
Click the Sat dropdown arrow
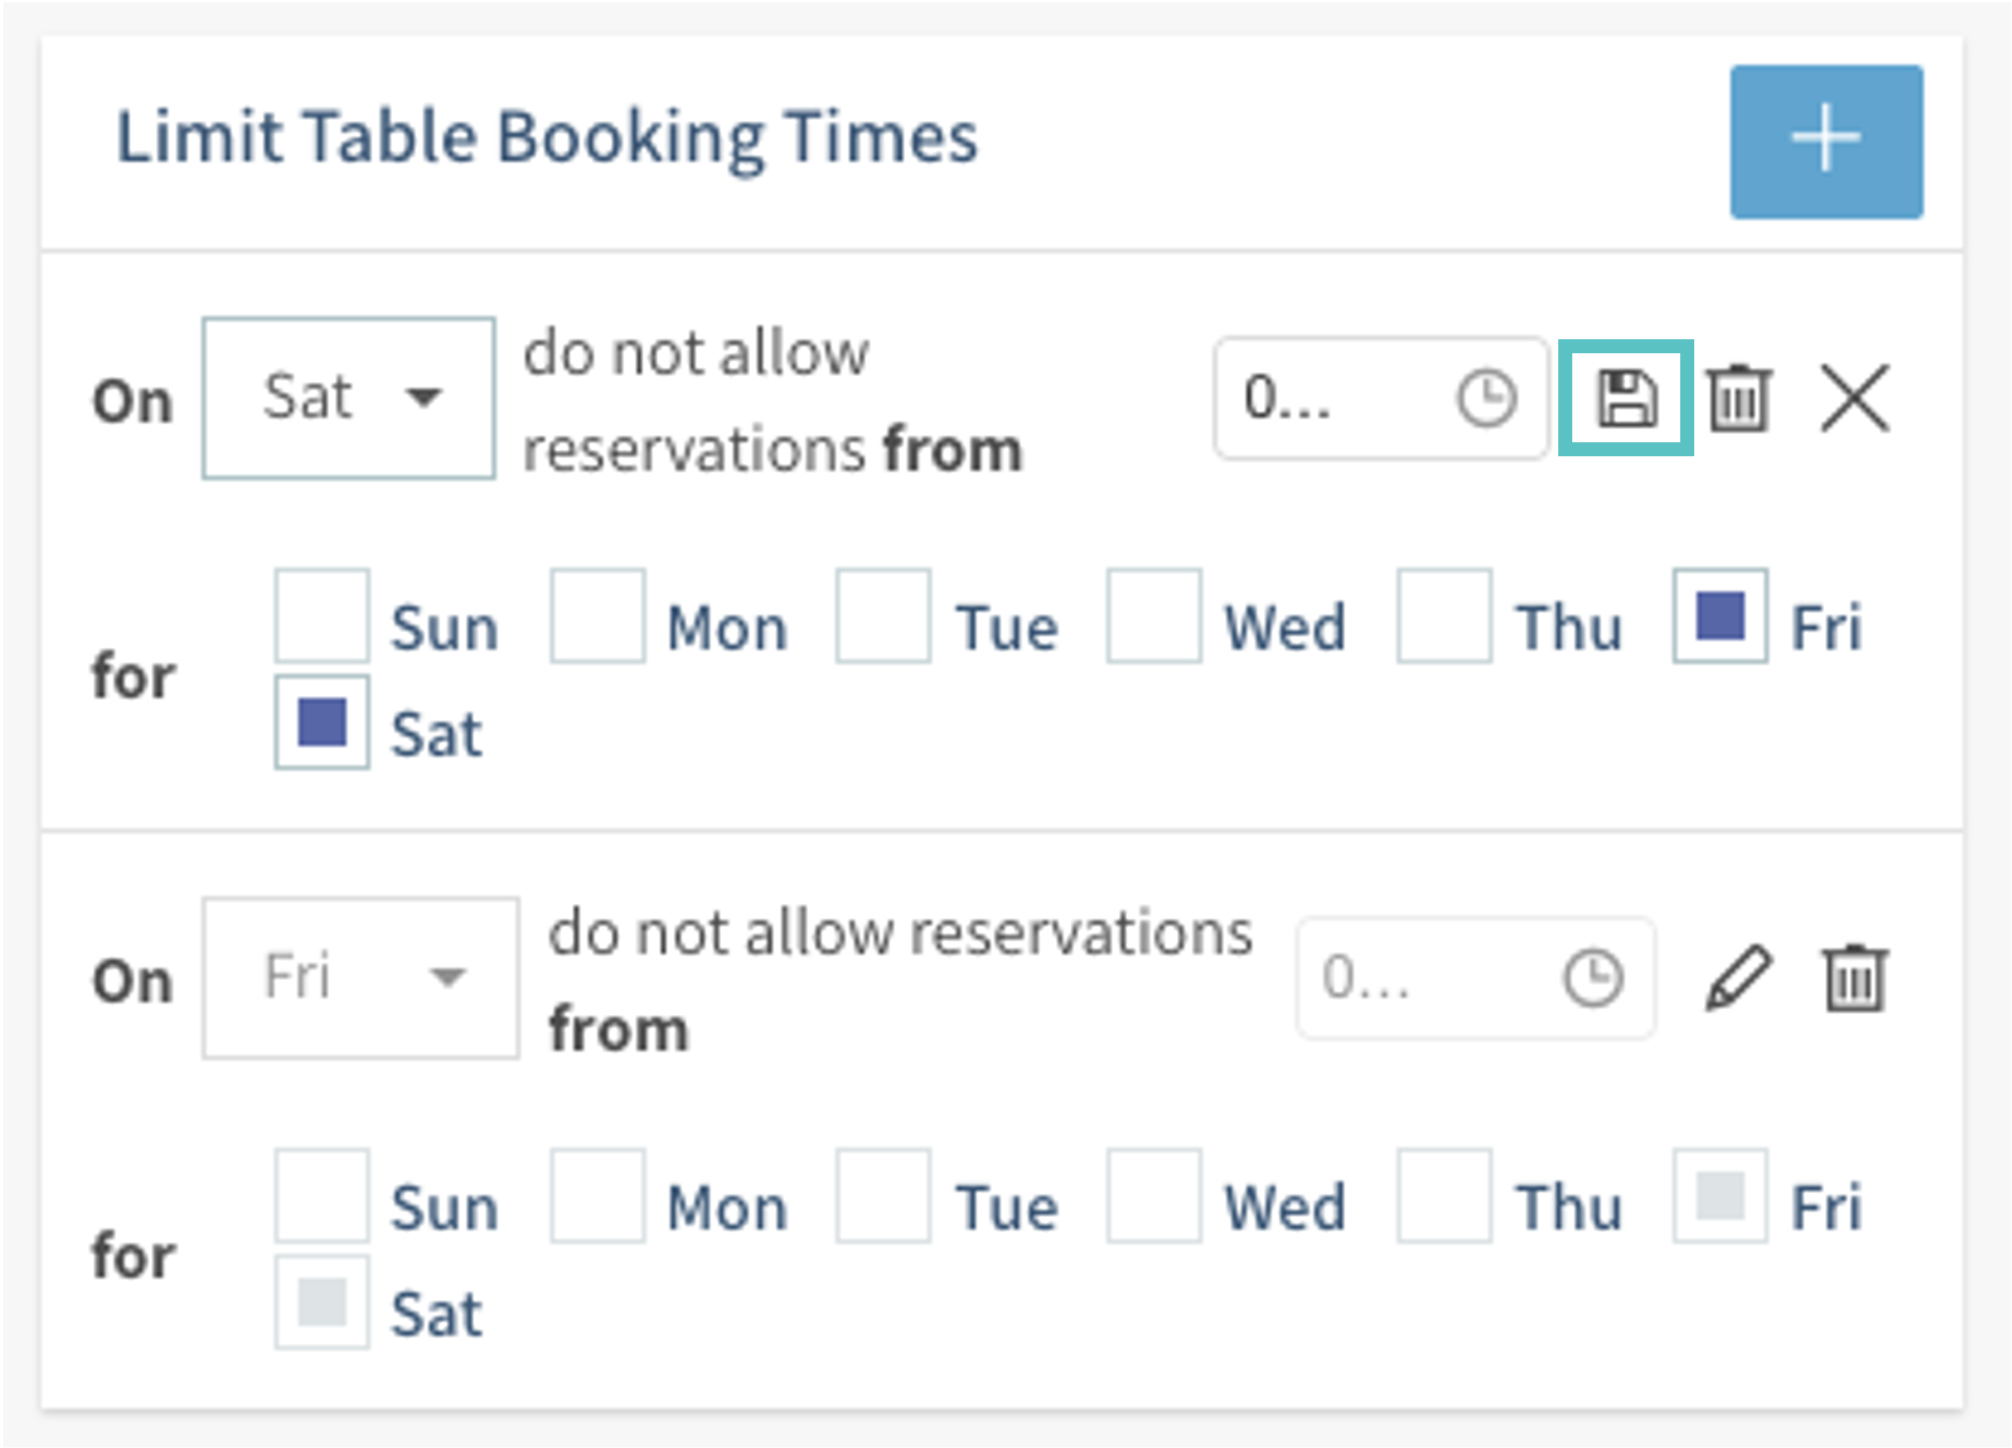(424, 398)
